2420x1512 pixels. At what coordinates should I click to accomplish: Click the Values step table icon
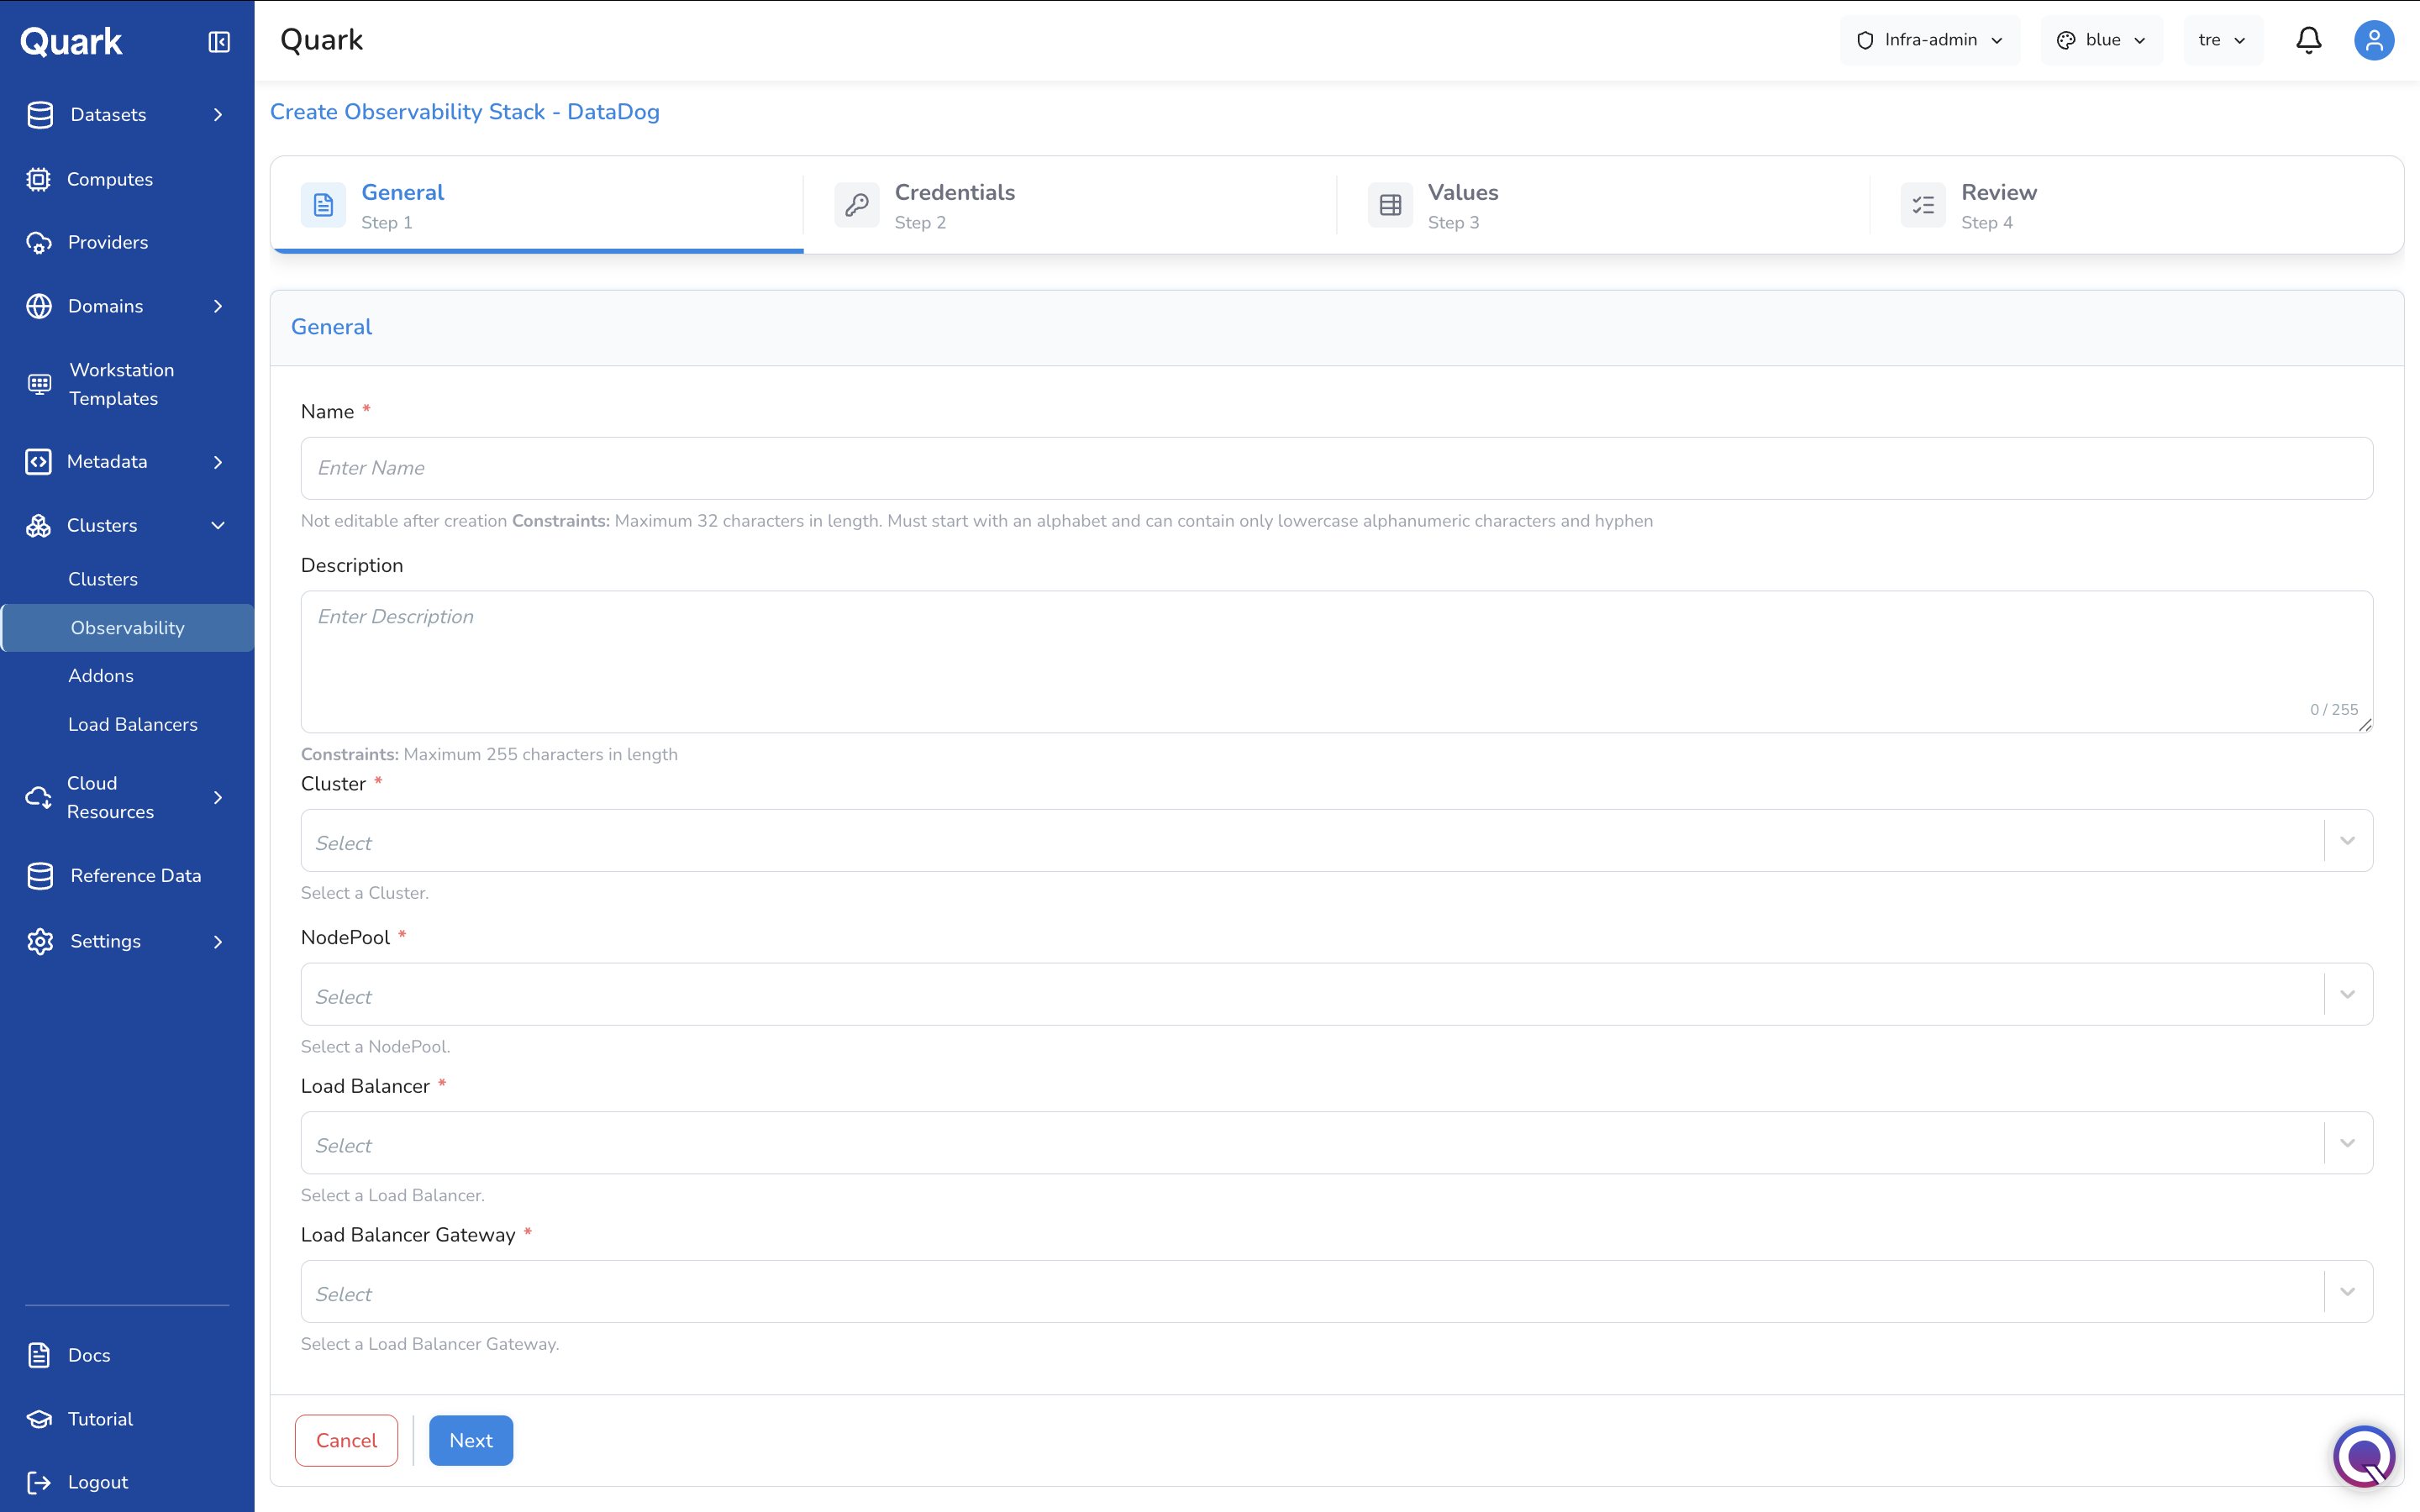coord(1390,205)
